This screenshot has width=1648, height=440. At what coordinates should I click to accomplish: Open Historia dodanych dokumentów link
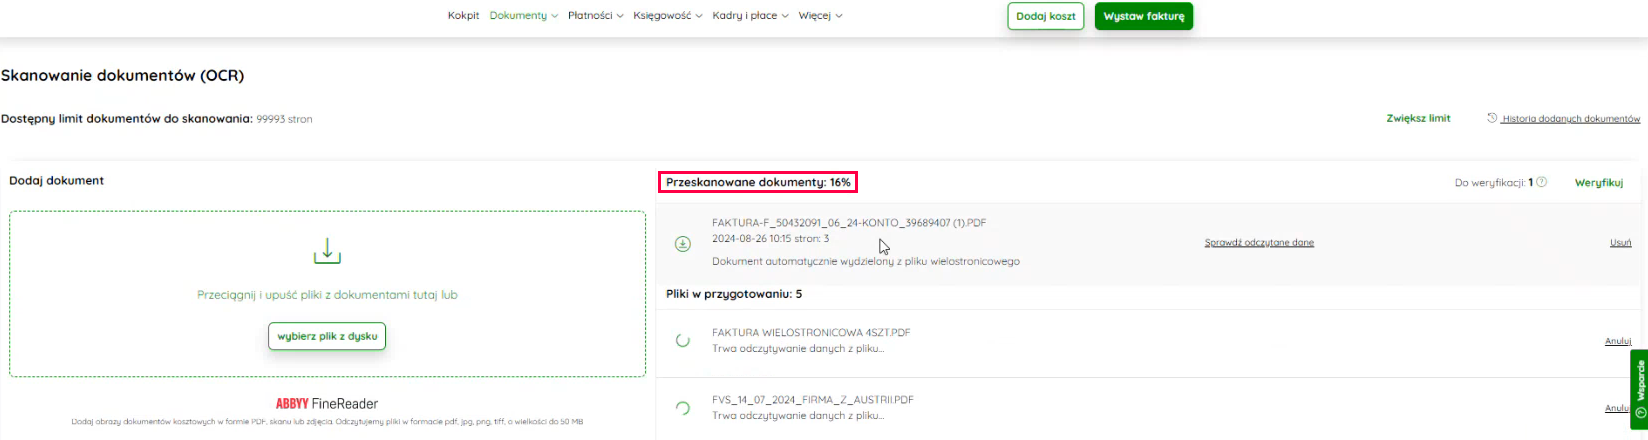coord(1571,118)
